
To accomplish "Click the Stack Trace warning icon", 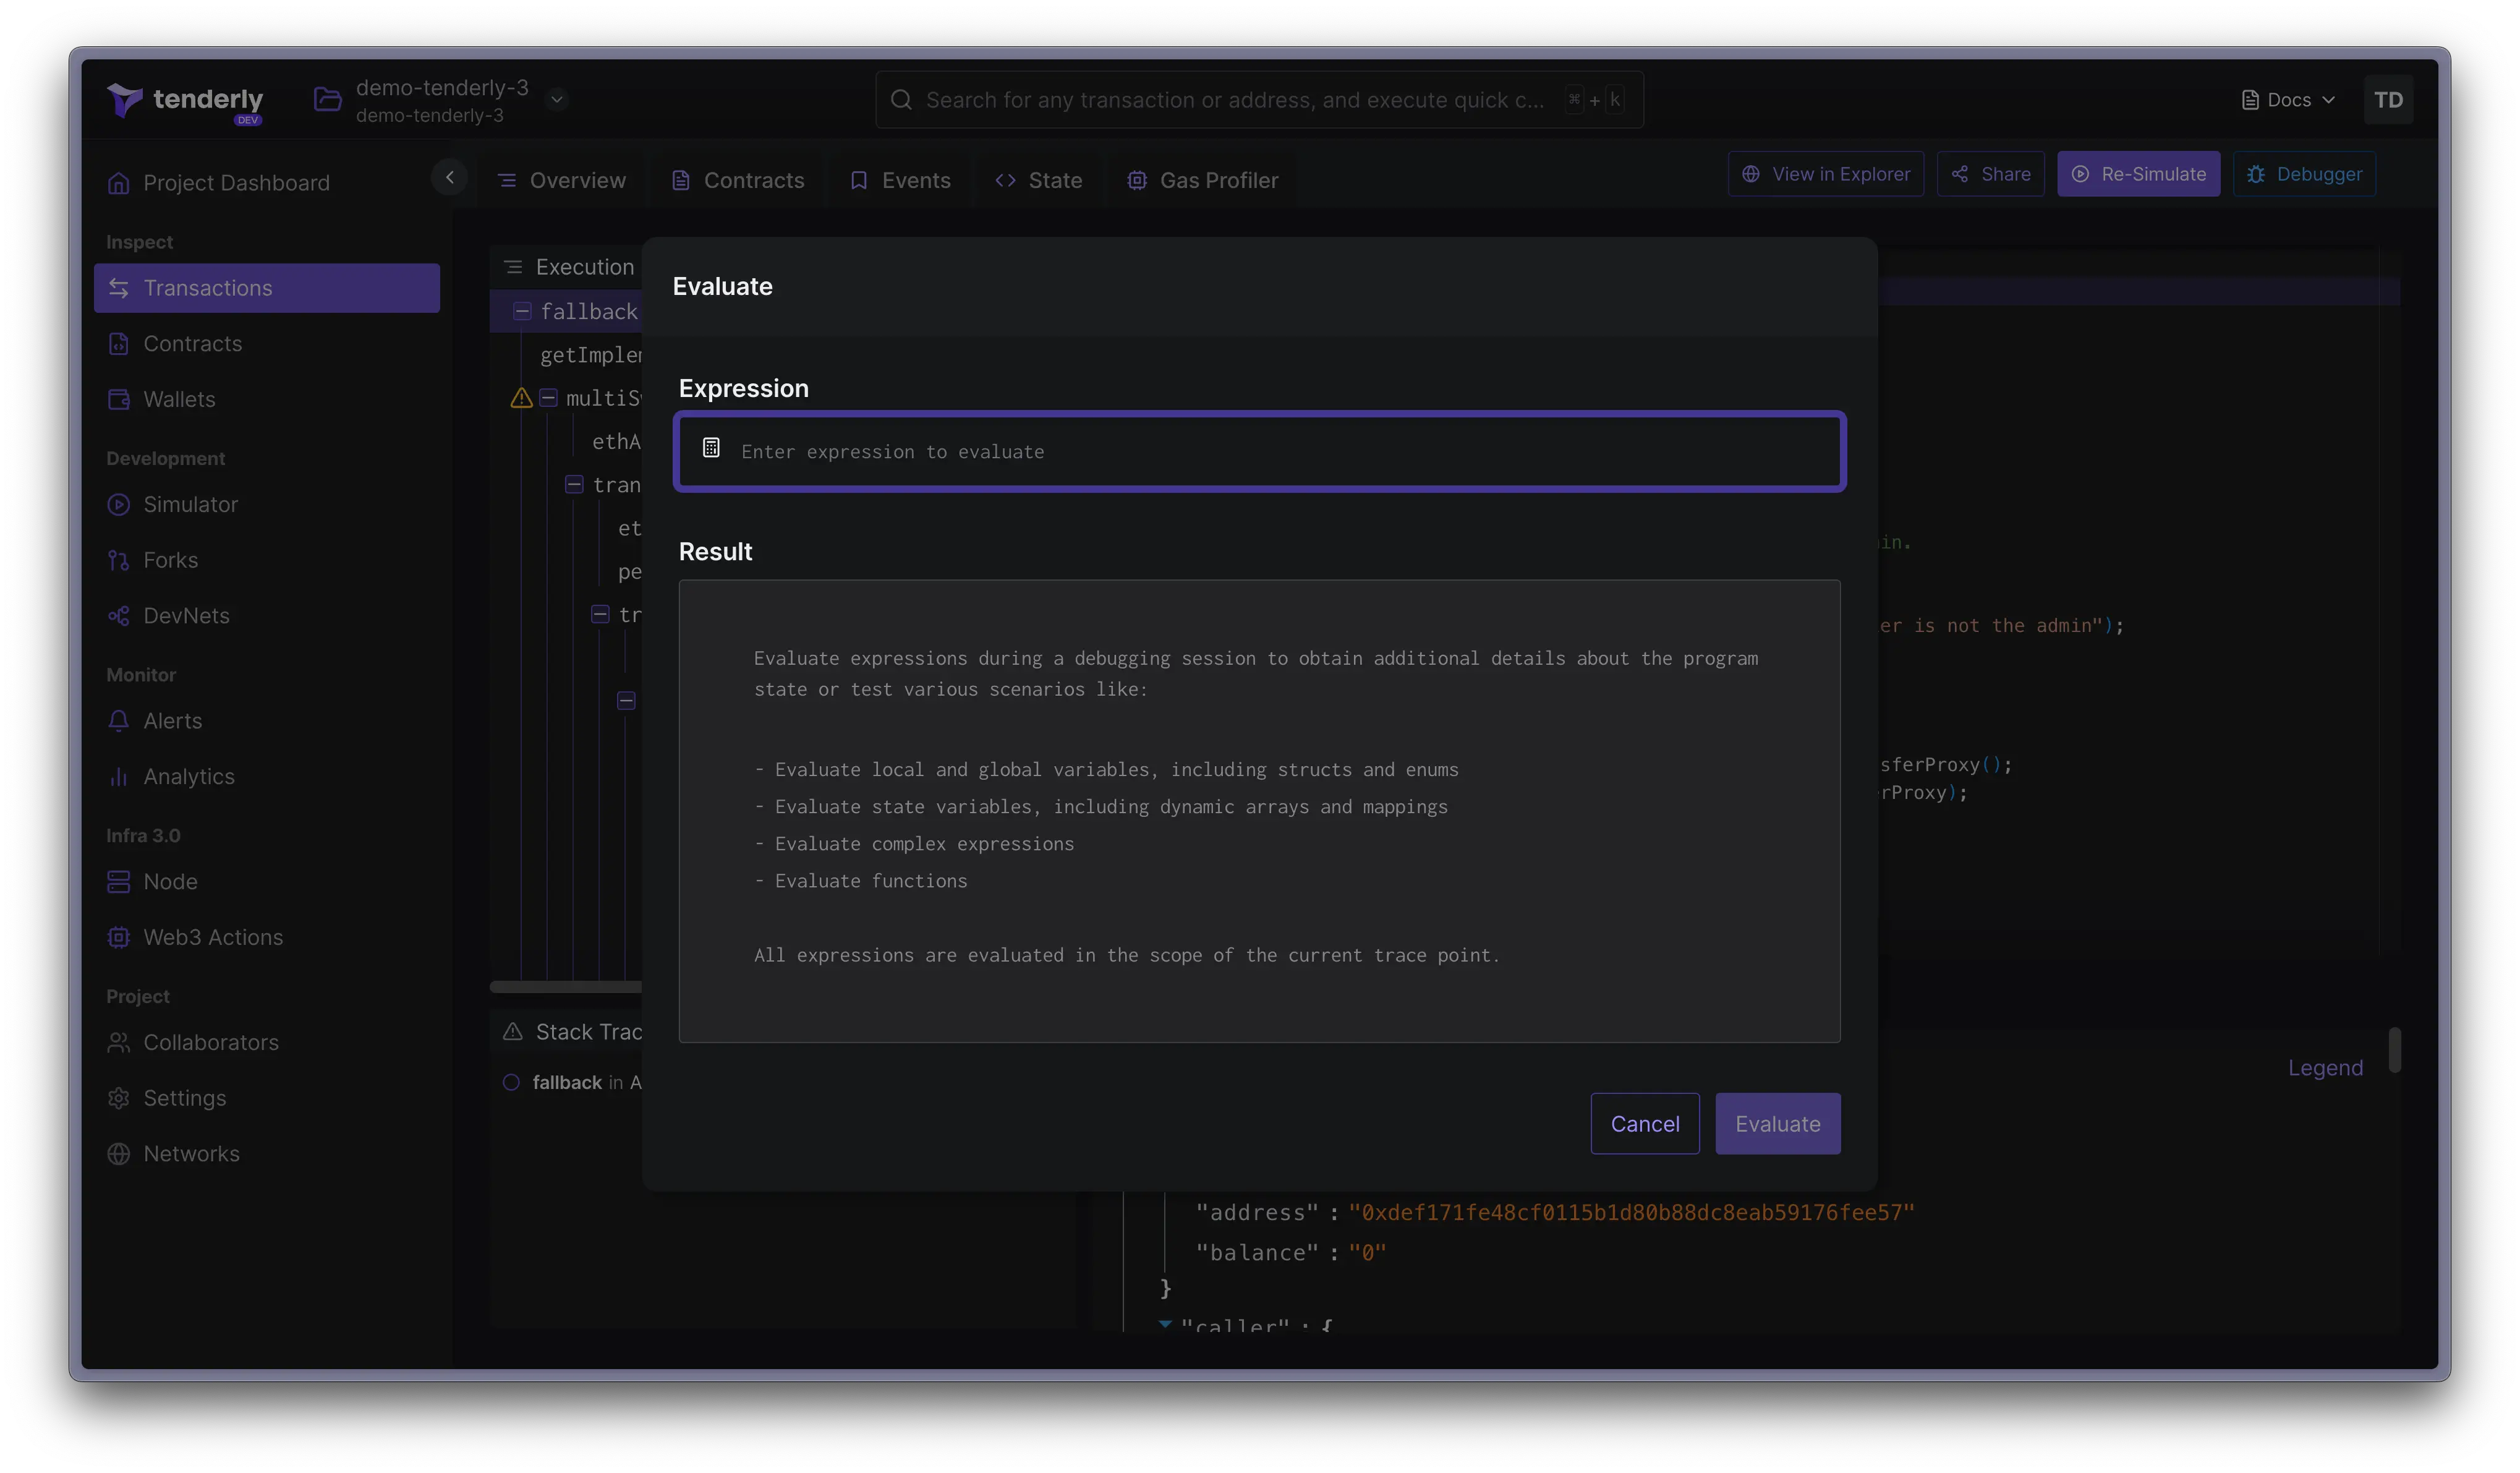I will point(513,1032).
